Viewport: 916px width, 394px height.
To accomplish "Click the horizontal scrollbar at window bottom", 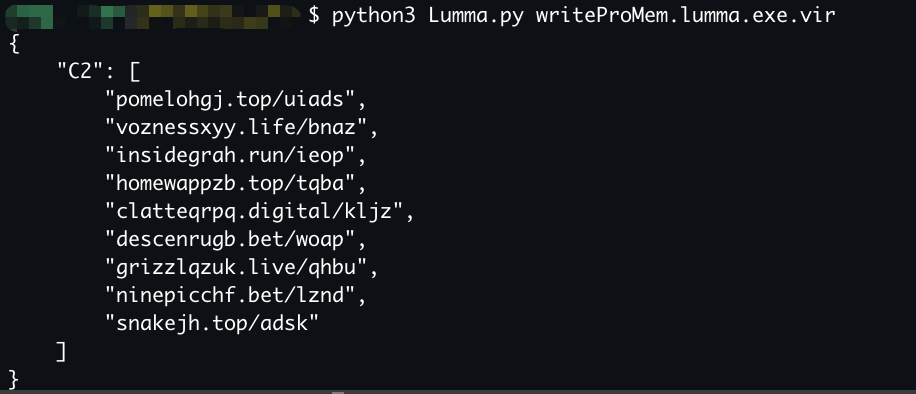I will click(x=458, y=392).
